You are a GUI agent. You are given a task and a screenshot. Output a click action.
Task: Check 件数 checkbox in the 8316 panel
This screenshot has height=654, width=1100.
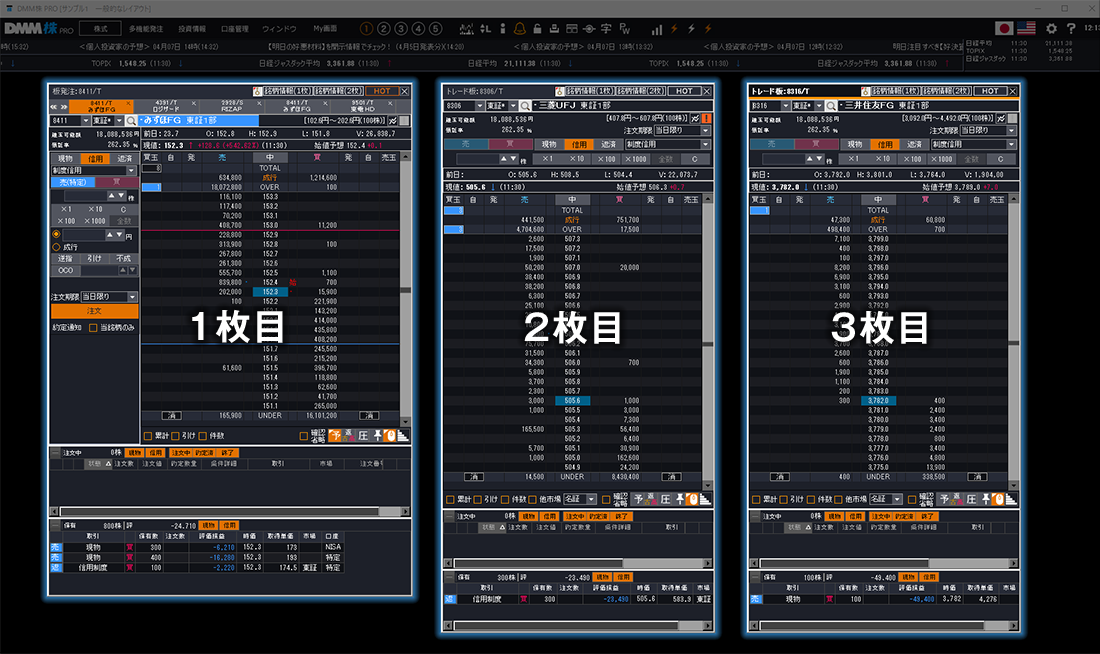811,500
